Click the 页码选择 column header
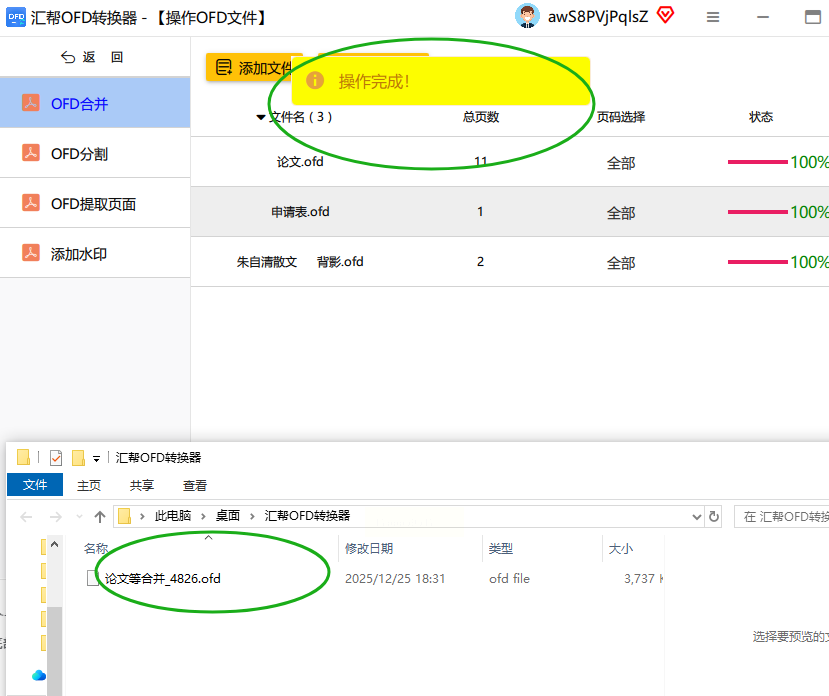 (x=621, y=117)
